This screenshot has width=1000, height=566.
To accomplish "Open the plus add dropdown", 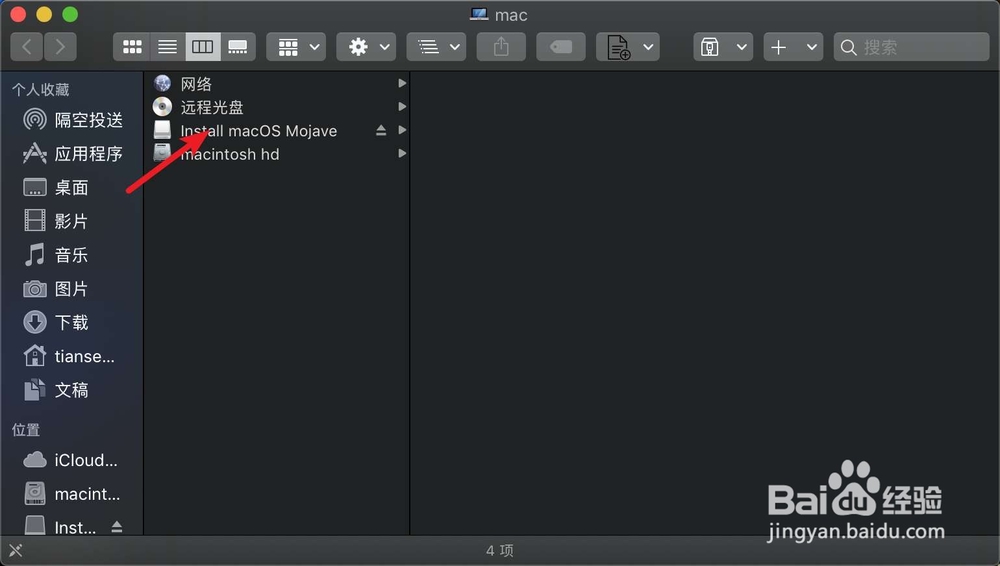I will (x=793, y=47).
